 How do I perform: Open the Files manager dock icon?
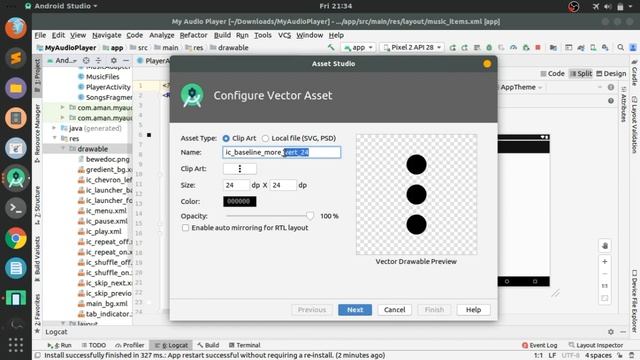(16, 88)
